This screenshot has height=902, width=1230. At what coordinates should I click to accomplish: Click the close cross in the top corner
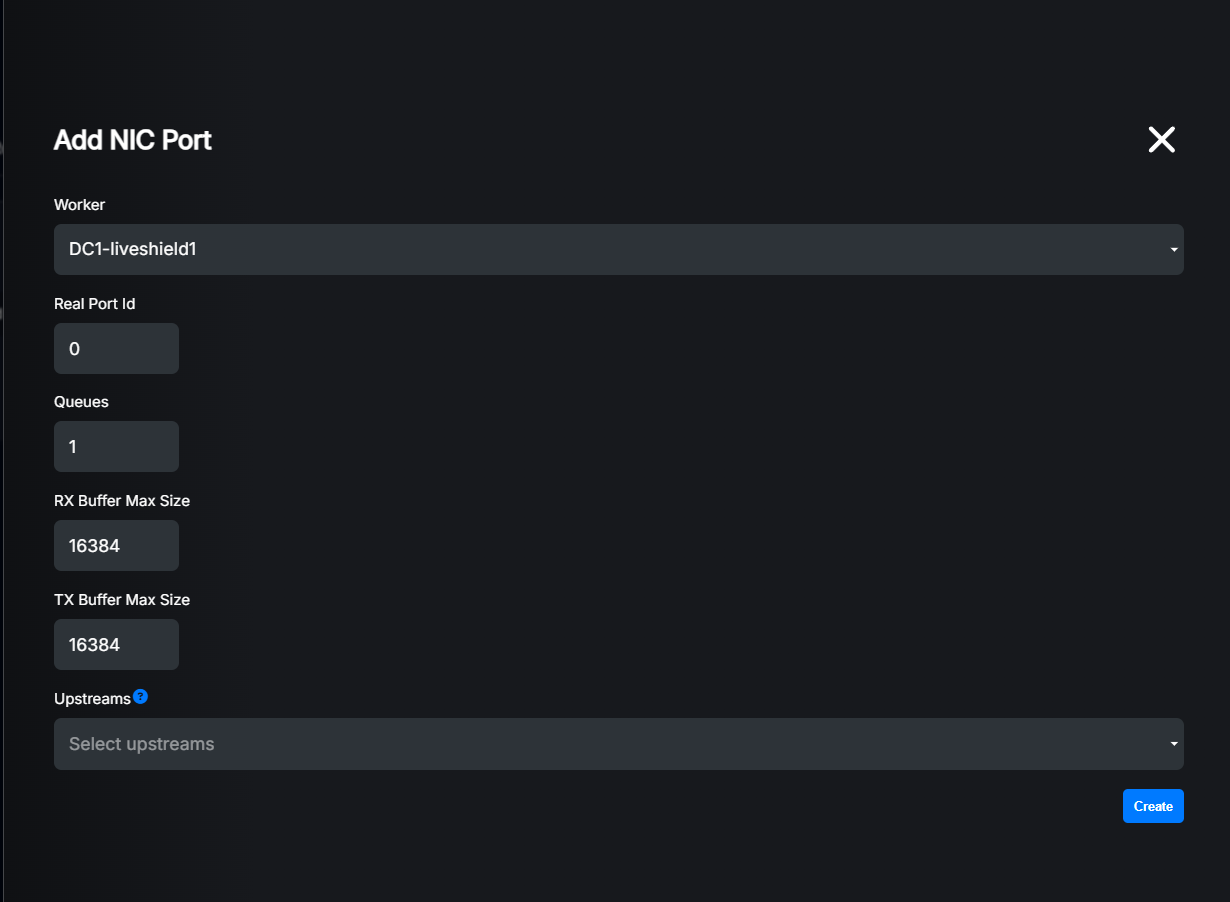point(1161,140)
